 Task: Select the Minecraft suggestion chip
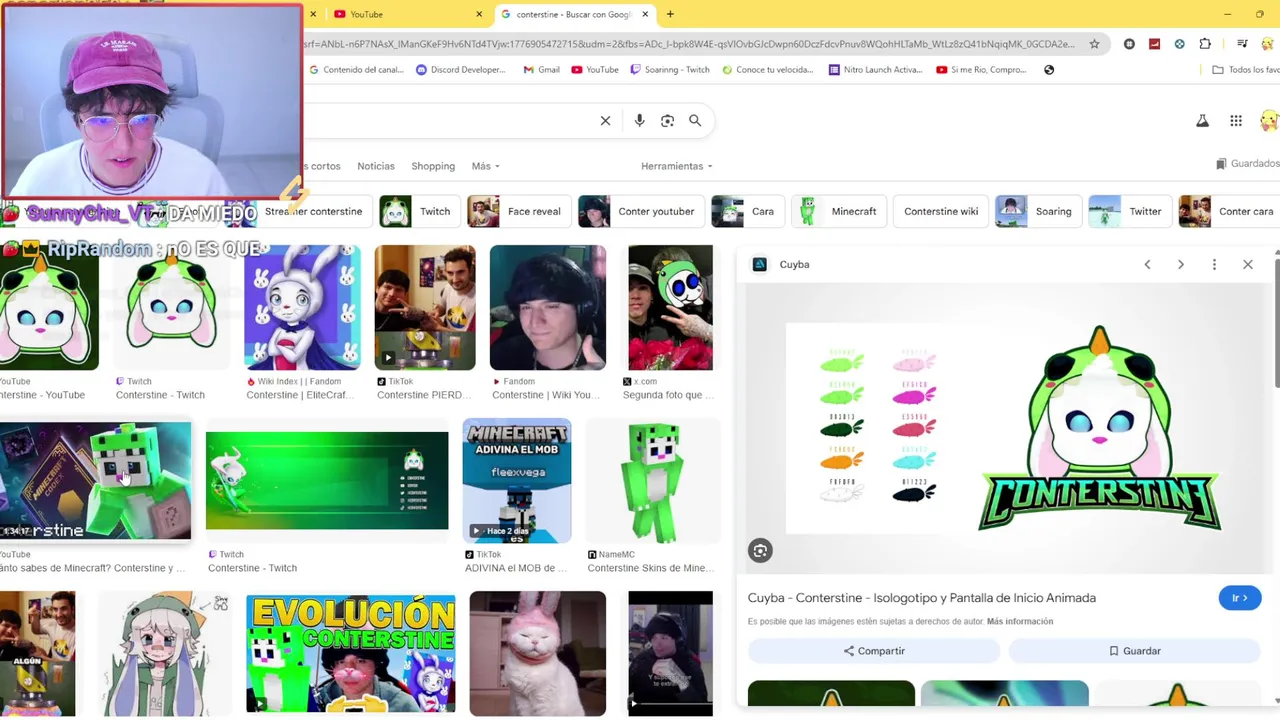coord(839,212)
